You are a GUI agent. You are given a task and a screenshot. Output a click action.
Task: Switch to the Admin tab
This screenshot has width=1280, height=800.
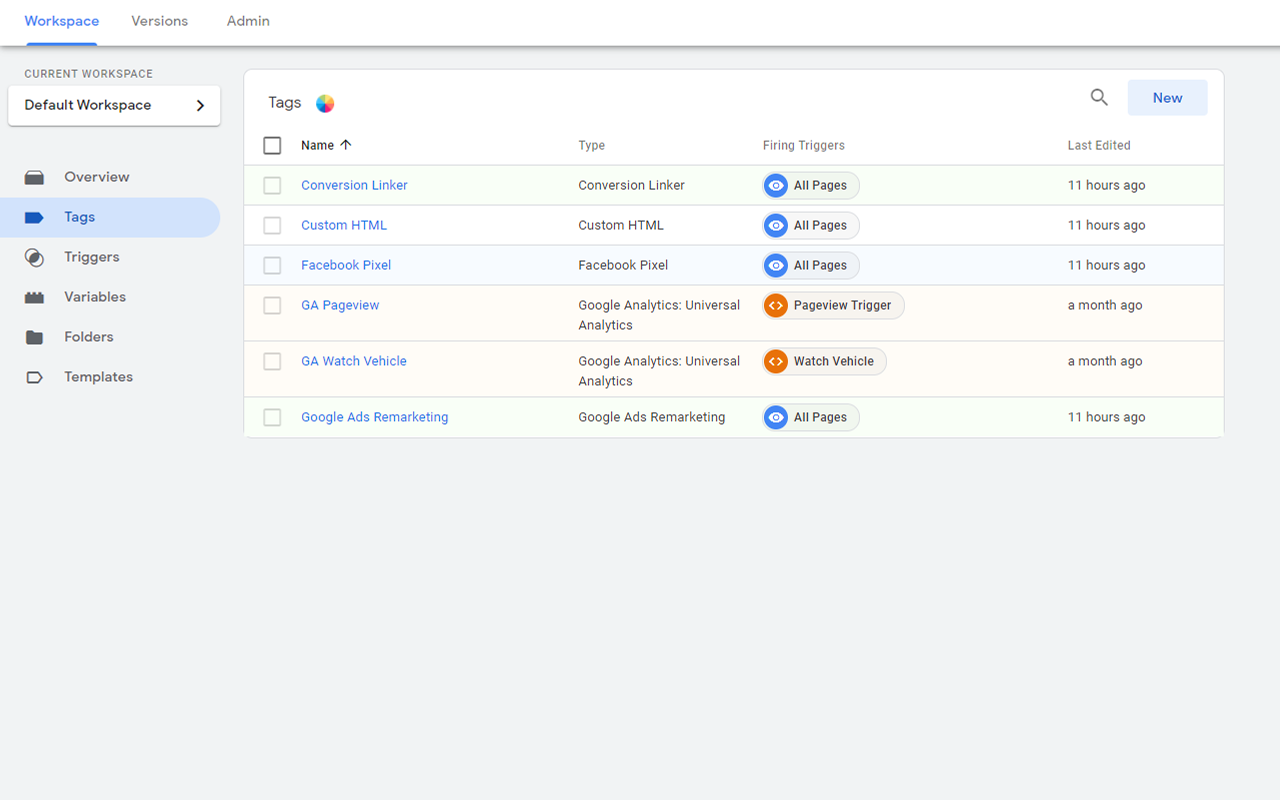(x=248, y=21)
